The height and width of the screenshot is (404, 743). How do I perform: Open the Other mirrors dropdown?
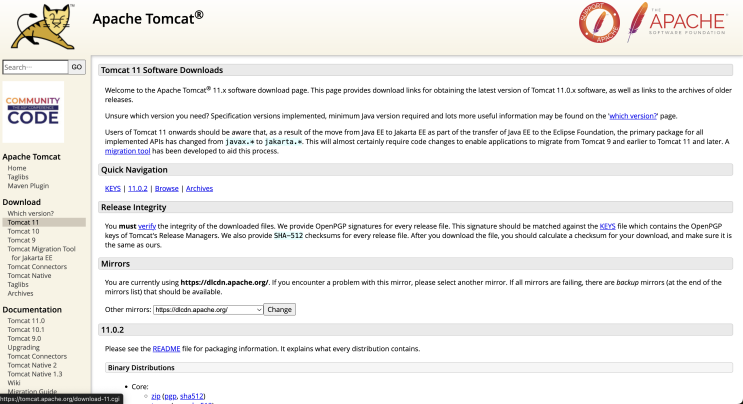pos(208,310)
